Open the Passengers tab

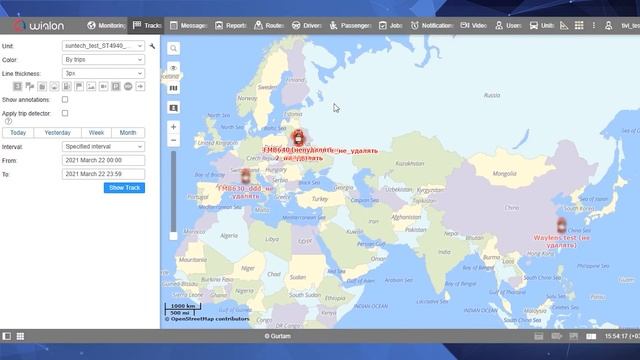coord(350,25)
